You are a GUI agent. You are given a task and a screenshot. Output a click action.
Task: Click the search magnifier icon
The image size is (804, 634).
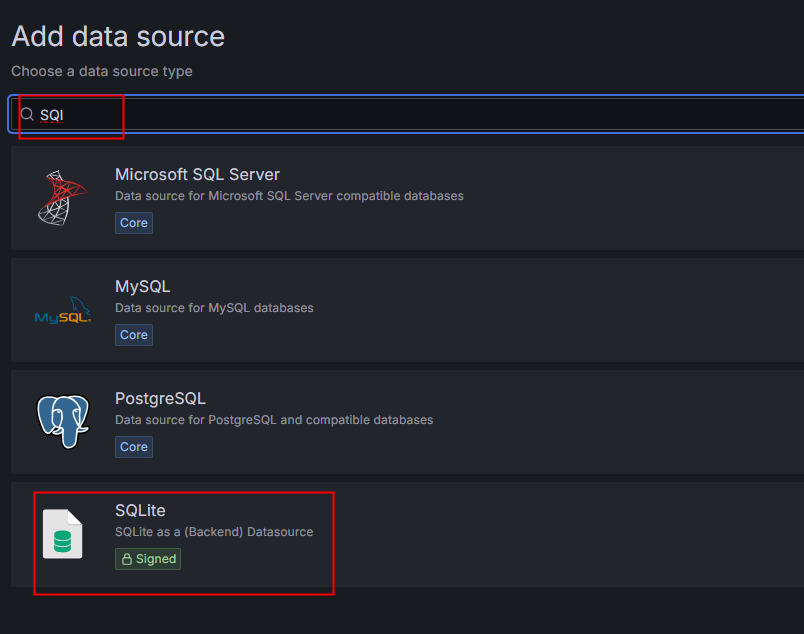click(27, 114)
